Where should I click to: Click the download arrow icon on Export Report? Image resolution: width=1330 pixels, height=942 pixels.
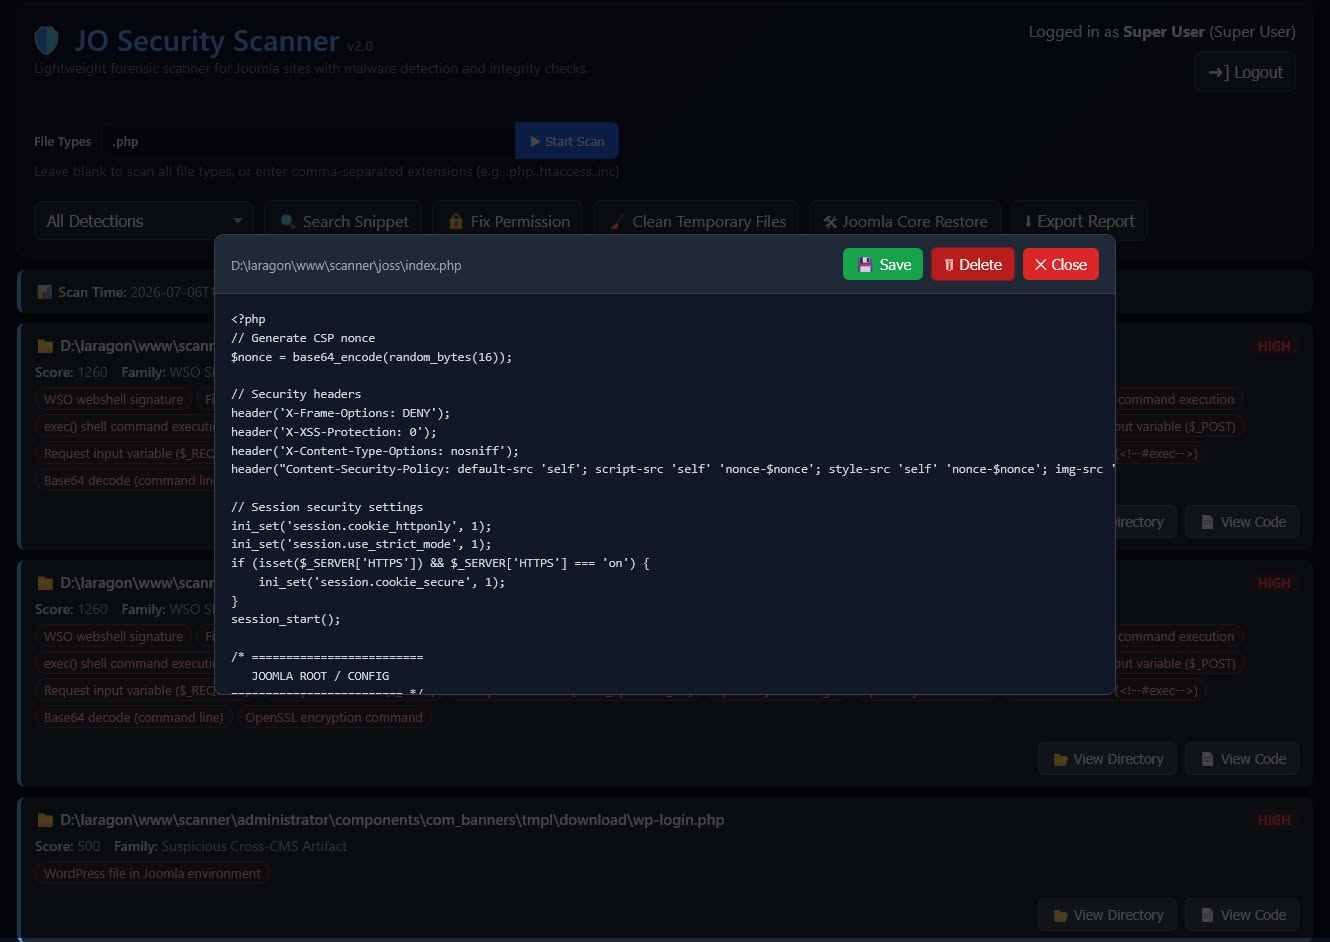click(x=1028, y=221)
